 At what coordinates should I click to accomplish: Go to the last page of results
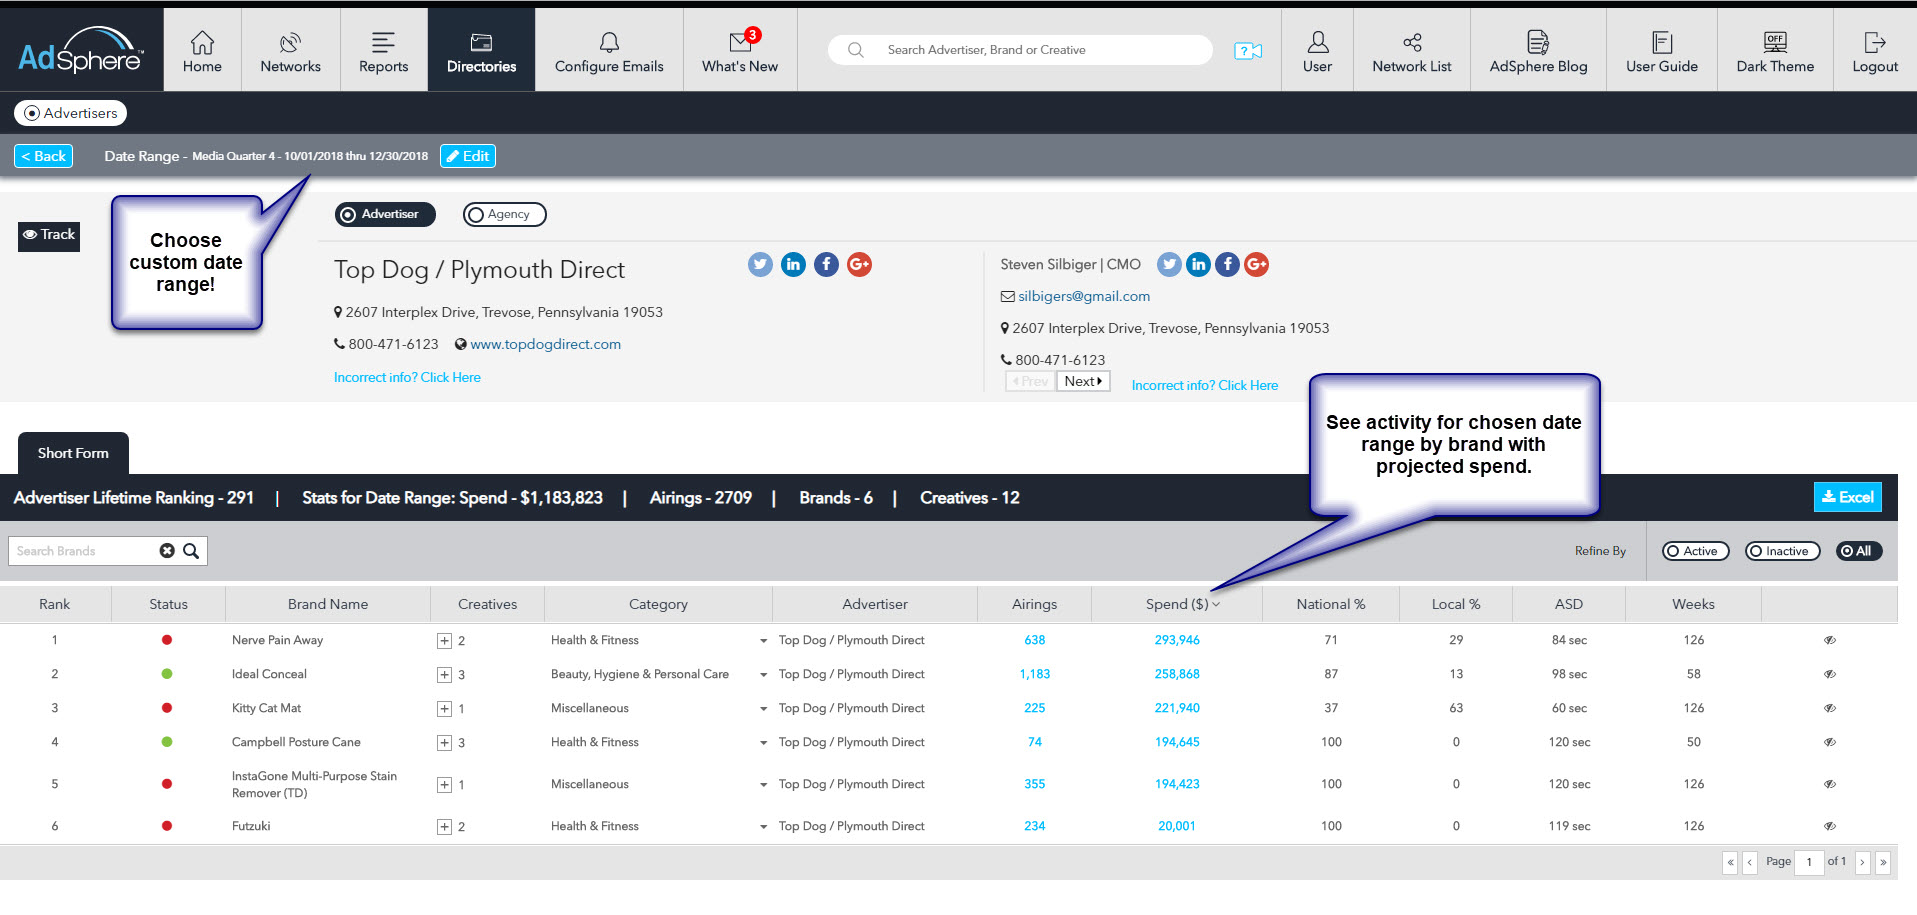[x=1883, y=862]
